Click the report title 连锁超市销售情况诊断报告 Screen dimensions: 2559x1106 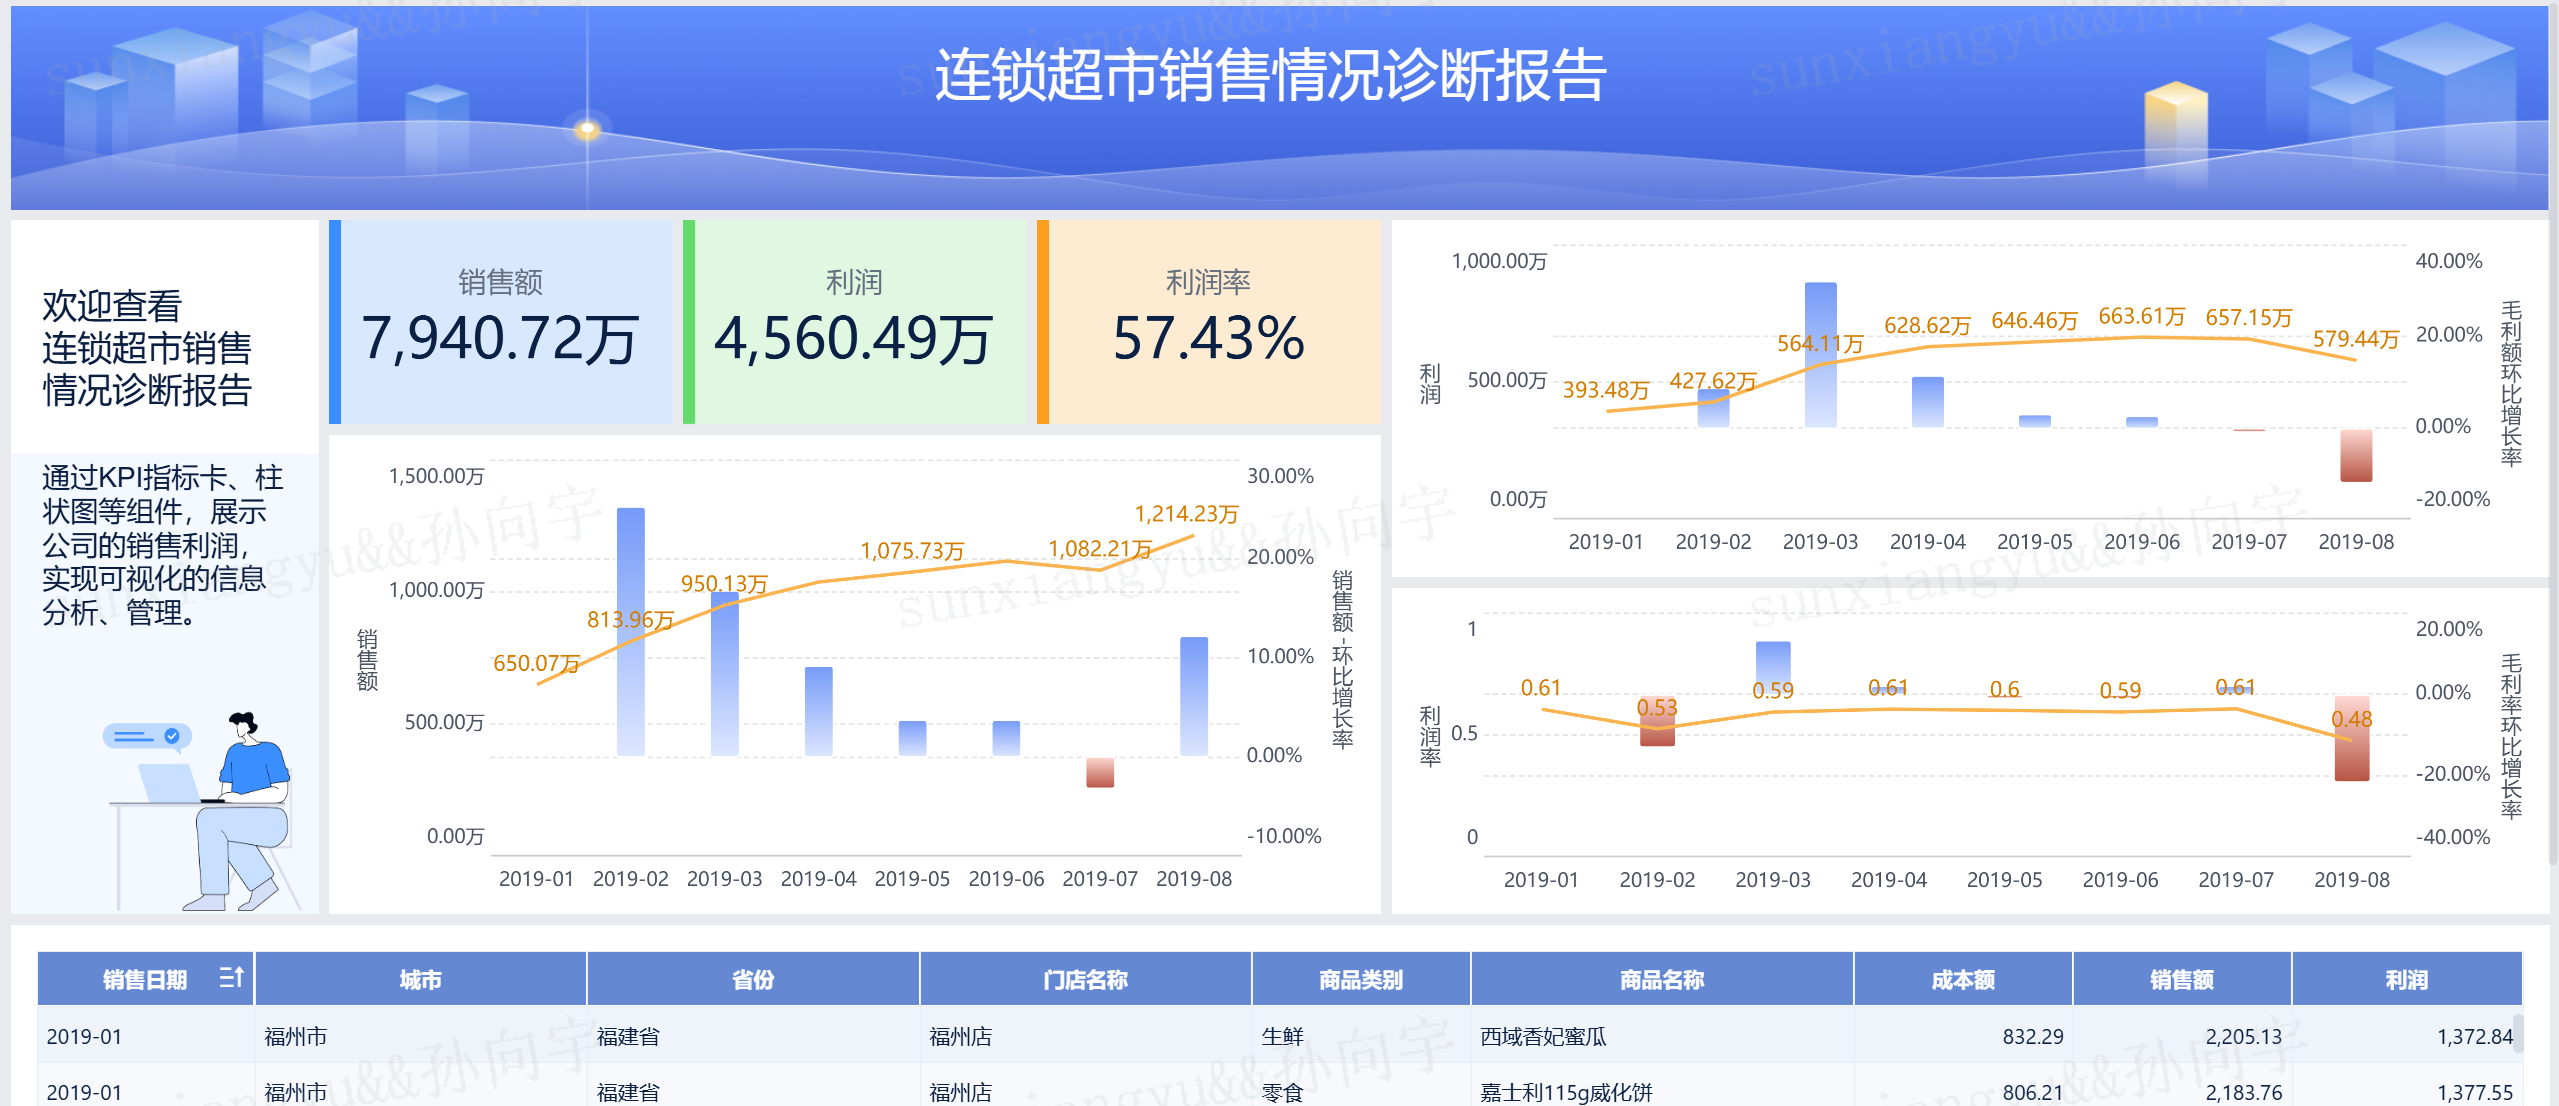[1270, 76]
